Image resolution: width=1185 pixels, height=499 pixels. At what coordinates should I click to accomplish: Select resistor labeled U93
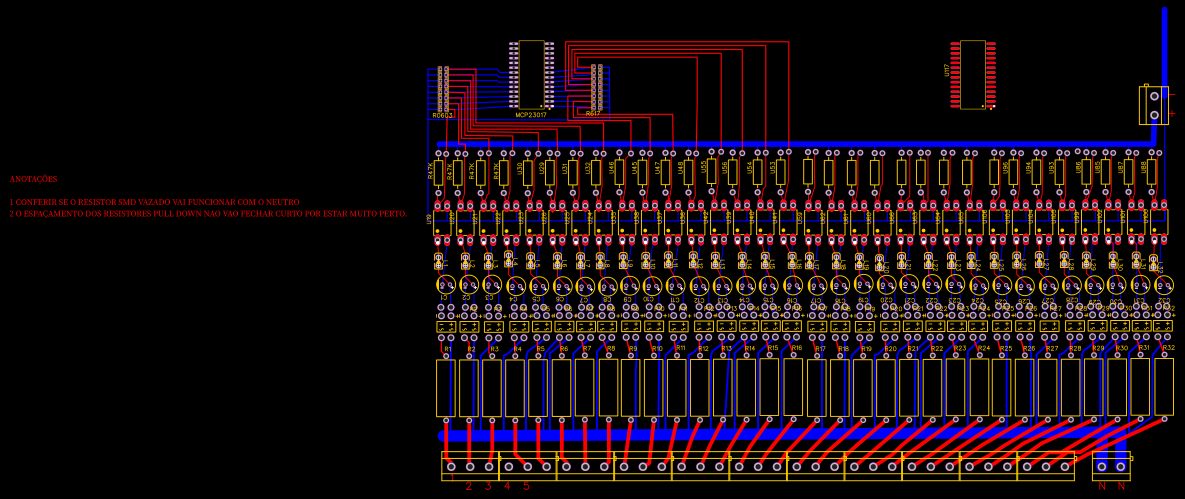click(1060, 172)
